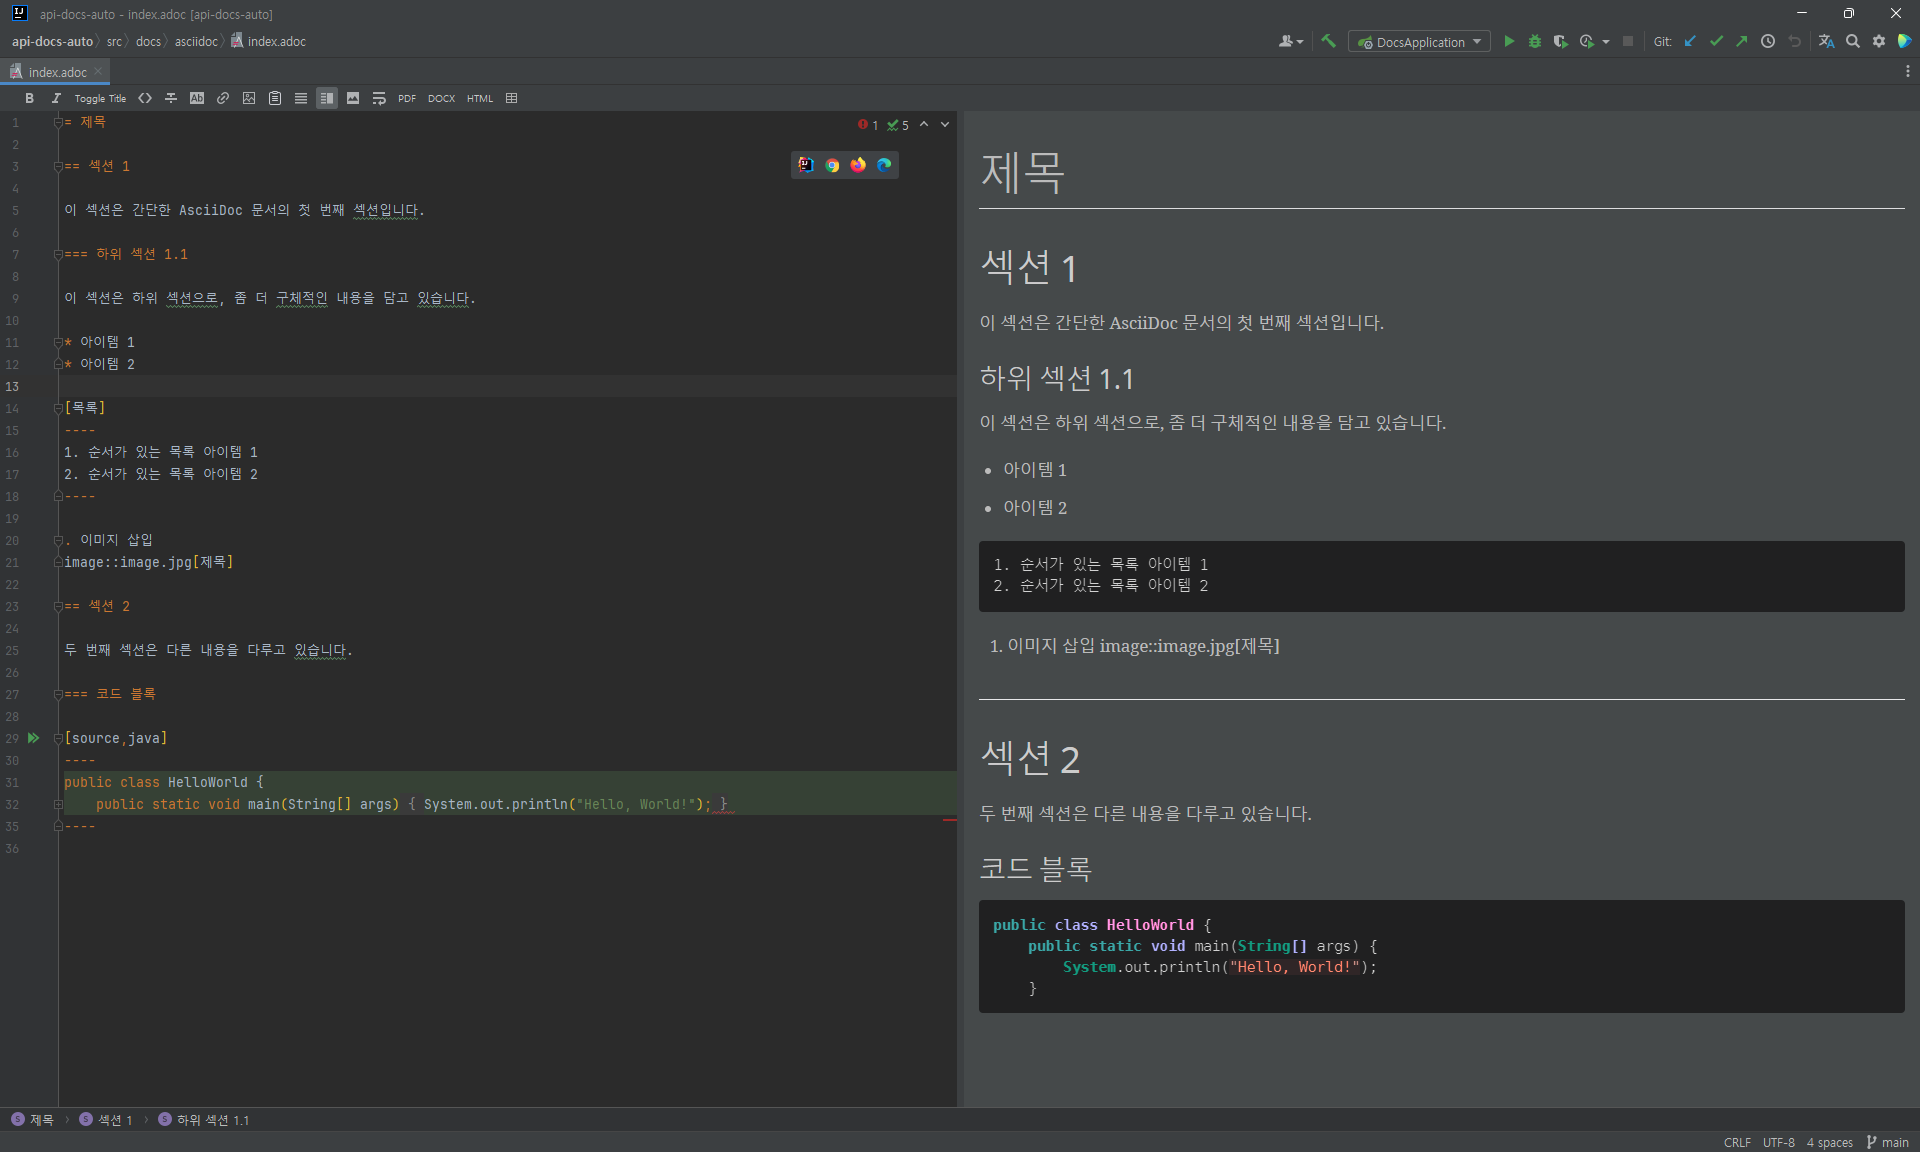
Task: Click the Git commit checkmark icon
Action: coord(1716,41)
